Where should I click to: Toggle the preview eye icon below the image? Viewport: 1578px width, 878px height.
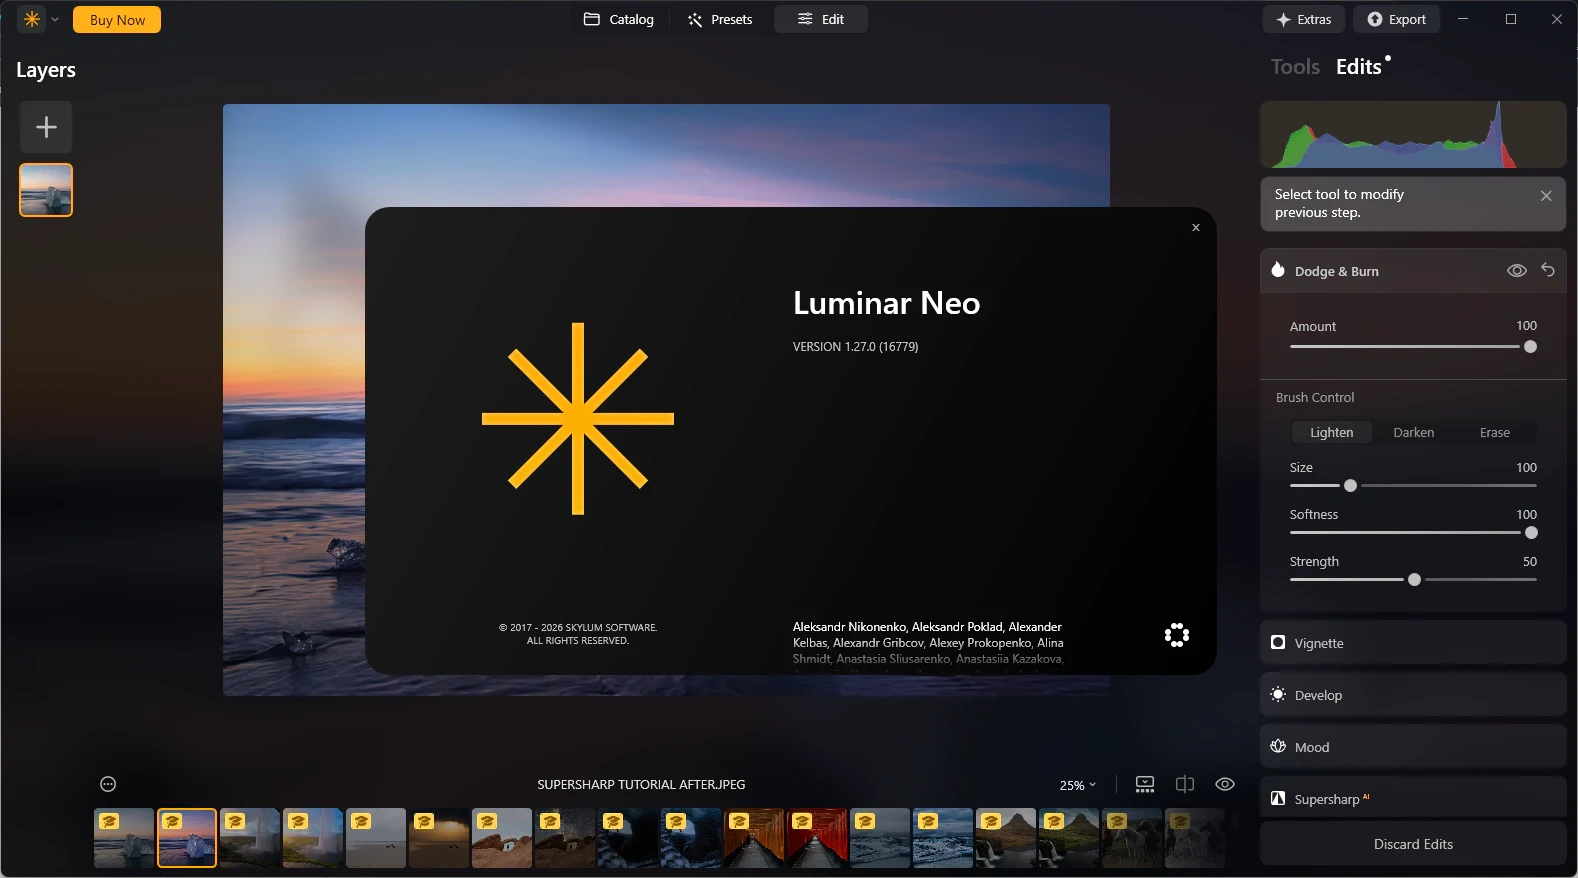1225,785
